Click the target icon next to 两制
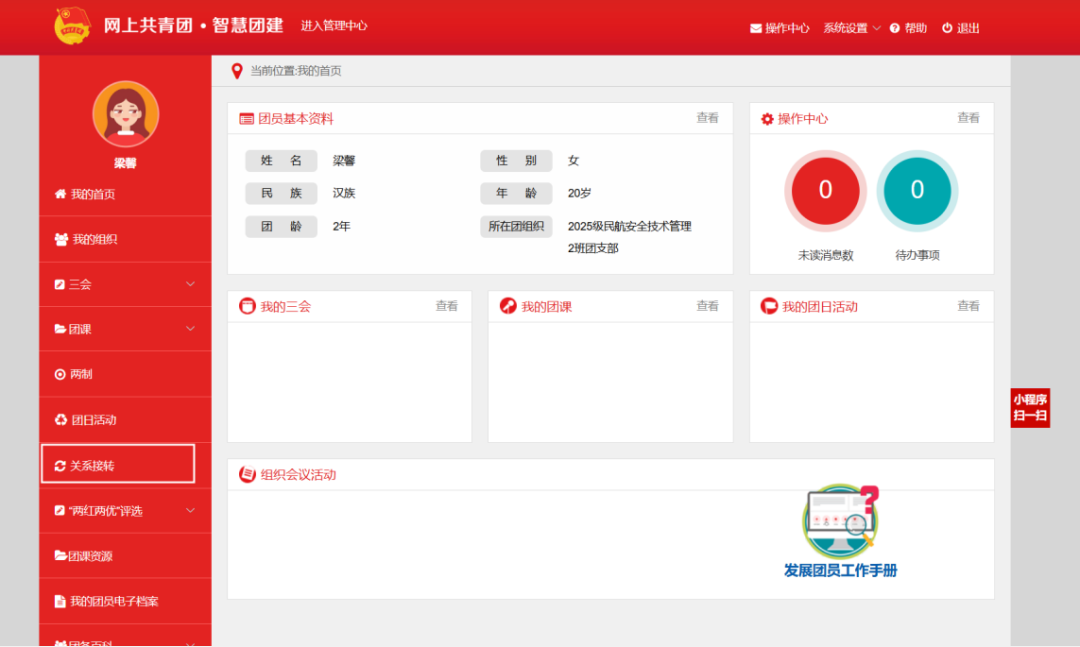 point(60,374)
